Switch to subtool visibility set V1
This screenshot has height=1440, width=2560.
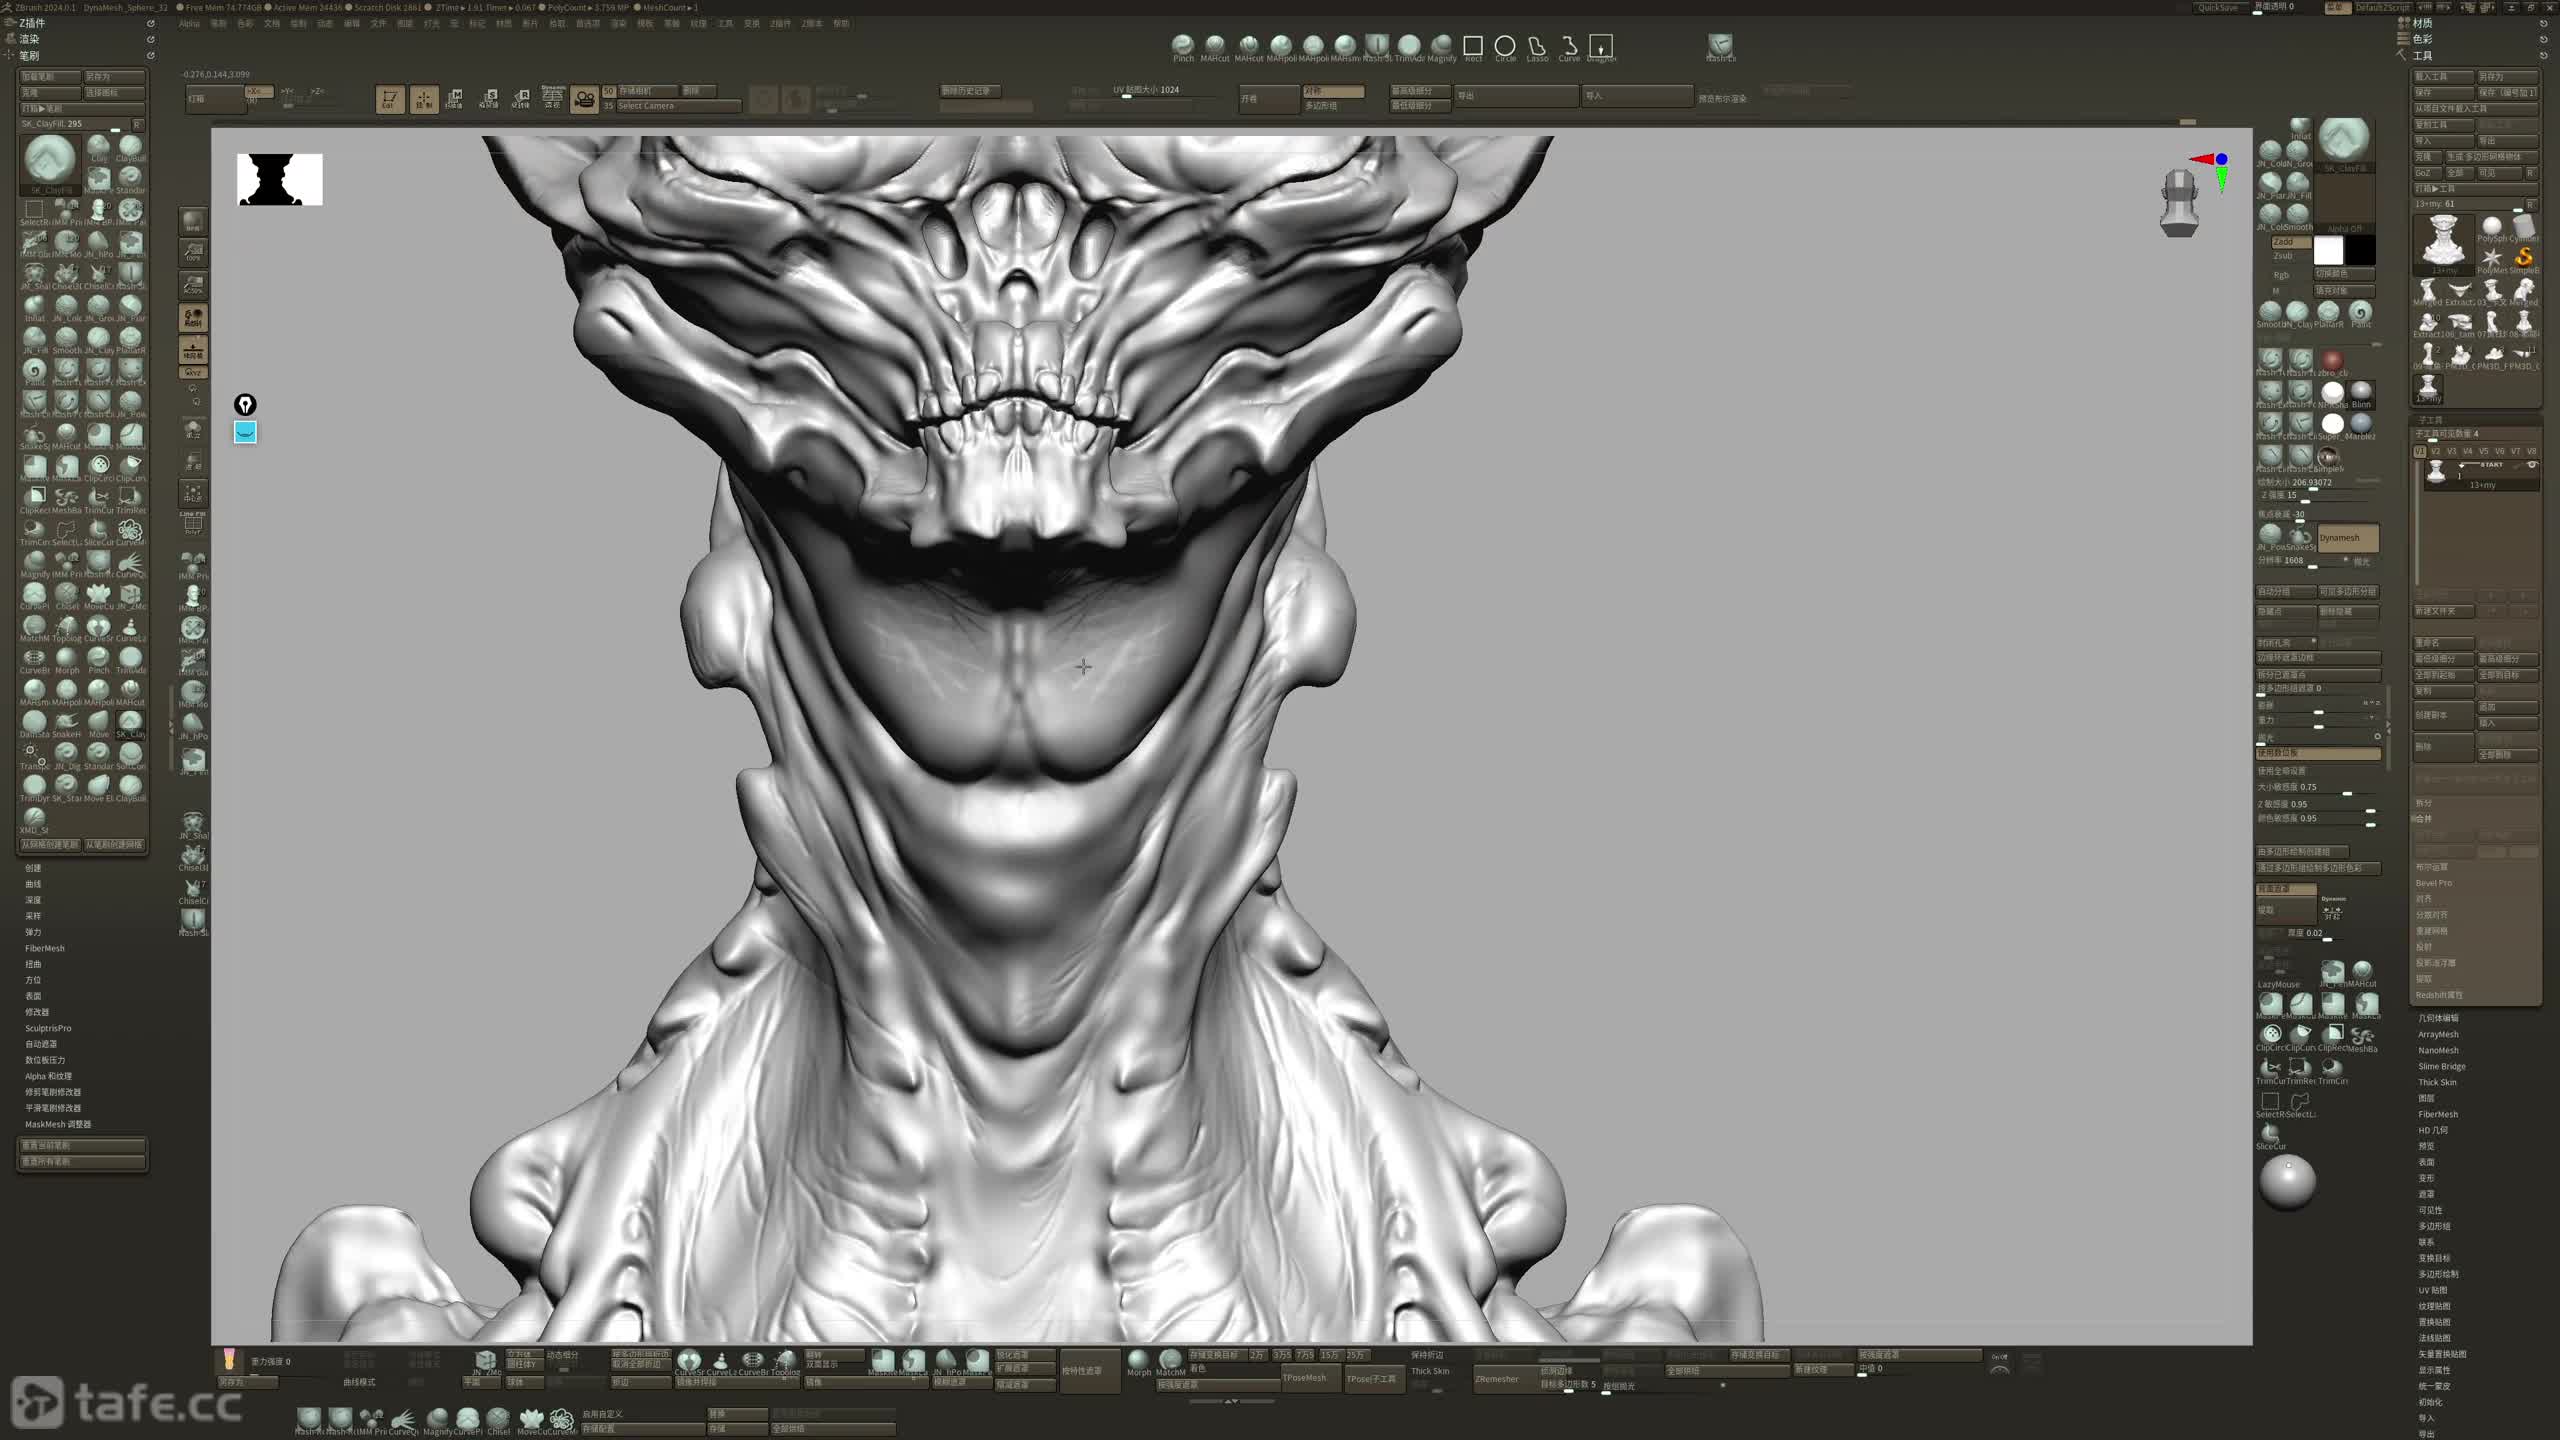(2420, 451)
